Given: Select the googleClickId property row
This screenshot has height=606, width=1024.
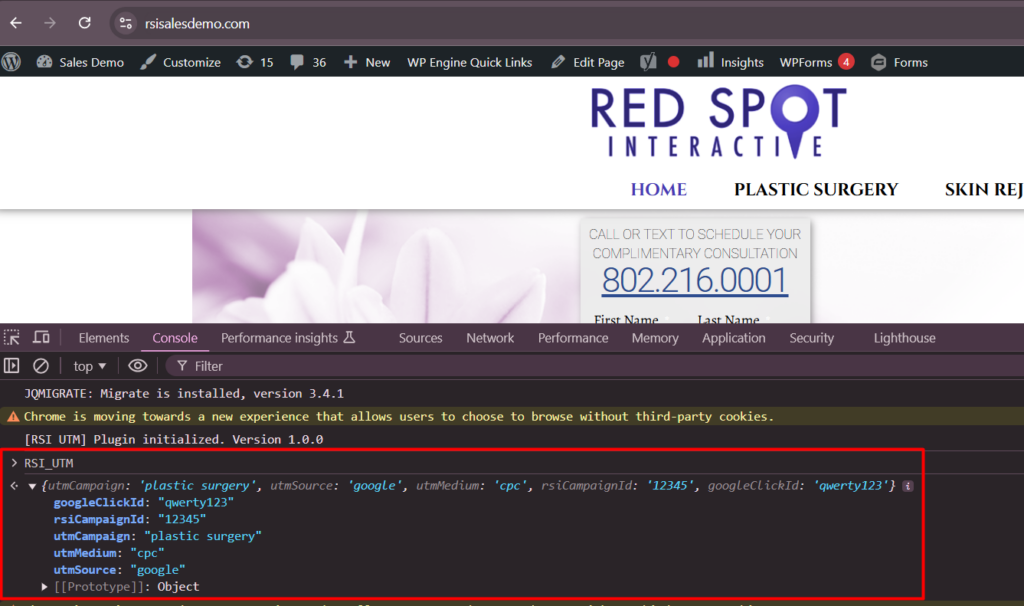Looking at the screenshot, I should pos(144,502).
